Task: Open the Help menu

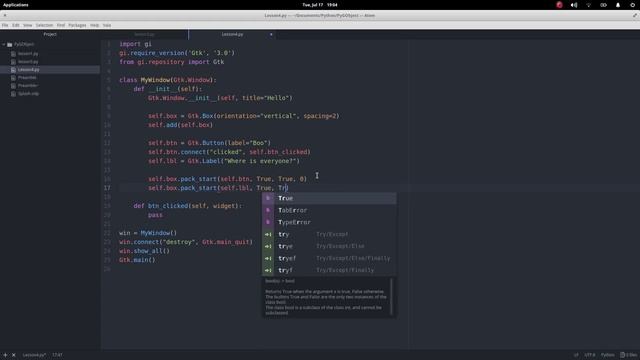Action: pos(94,25)
